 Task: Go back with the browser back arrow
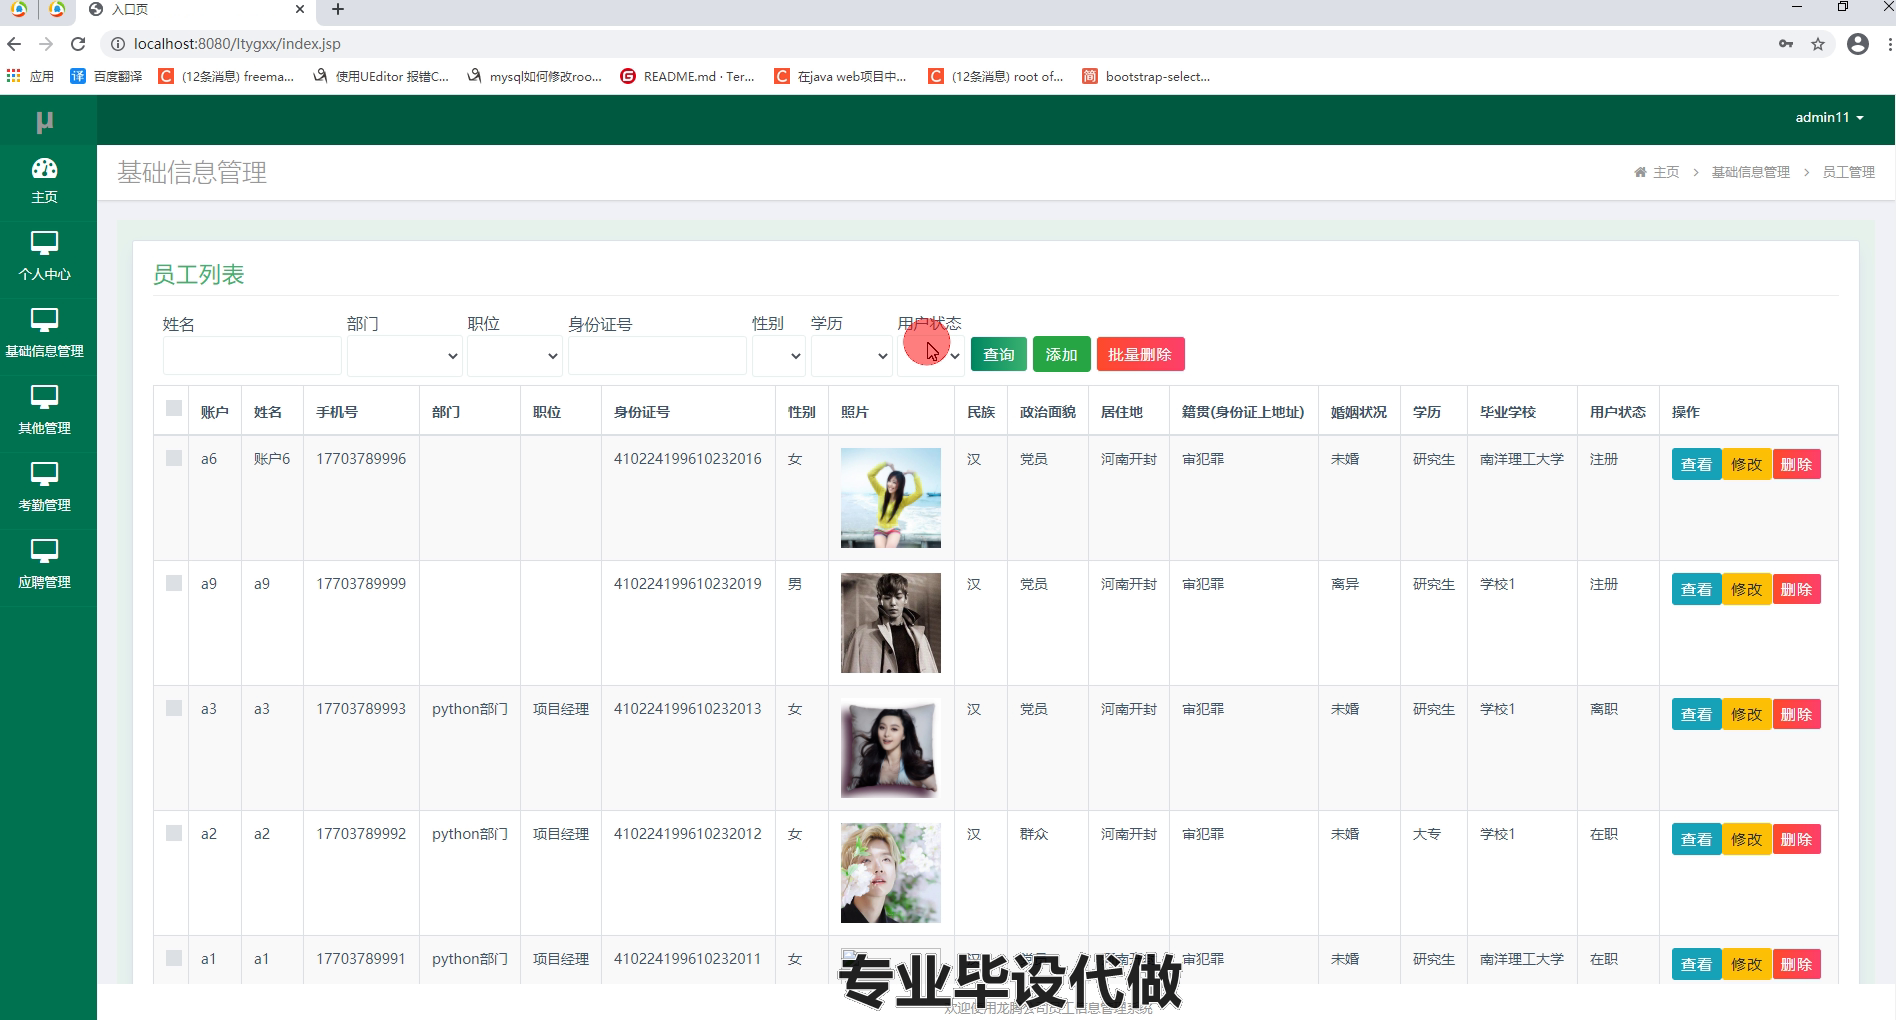click(x=14, y=44)
